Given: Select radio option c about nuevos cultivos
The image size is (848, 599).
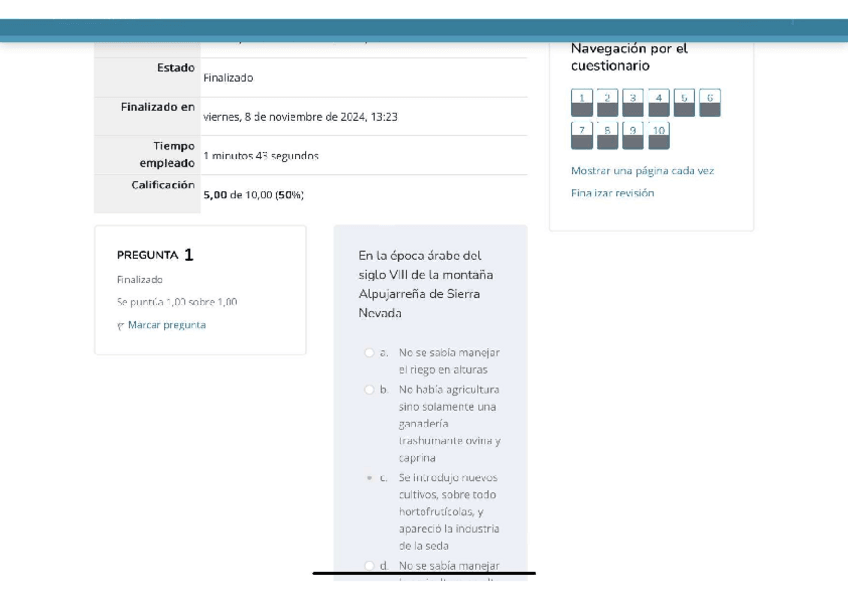Looking at the screenshot, I should tap(369, 477).
